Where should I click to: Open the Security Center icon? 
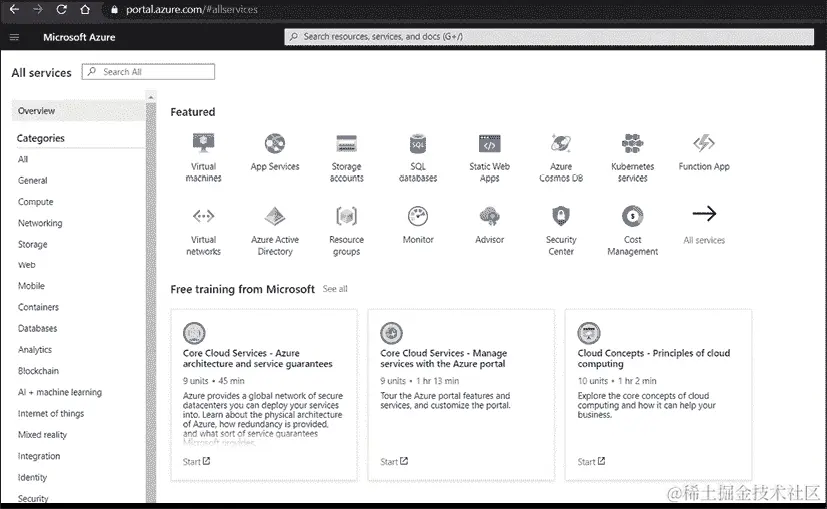pyautogui.click(x=561, y=216)
